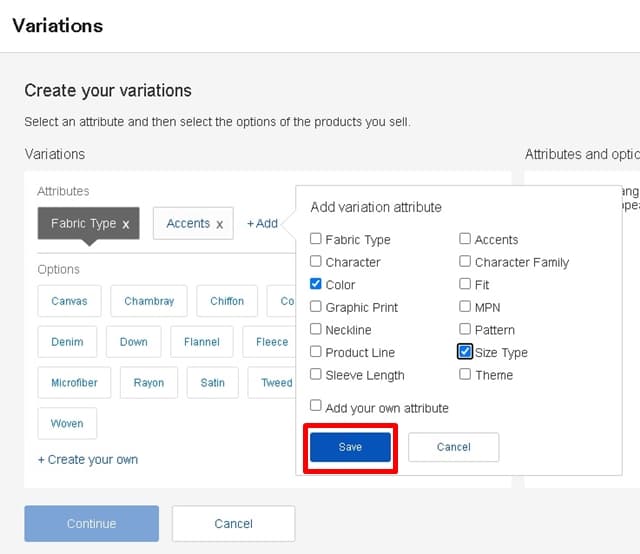640x554 pixels.
Task: Click the blue Save button
Action: coord(350,447)
